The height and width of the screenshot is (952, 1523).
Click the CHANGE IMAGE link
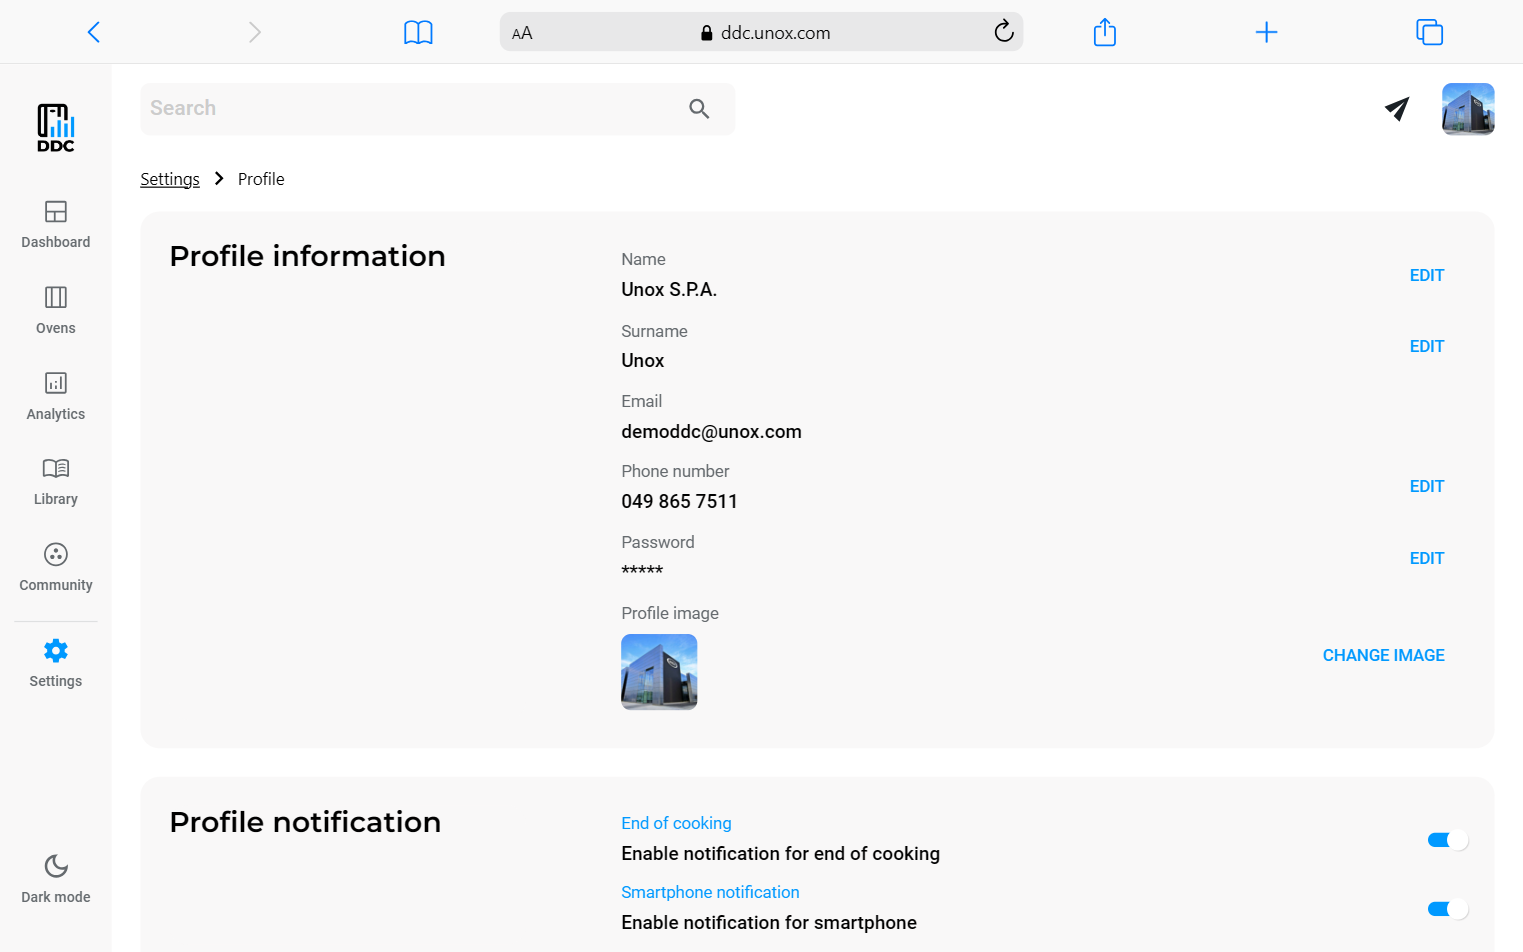pos(1384,655)
